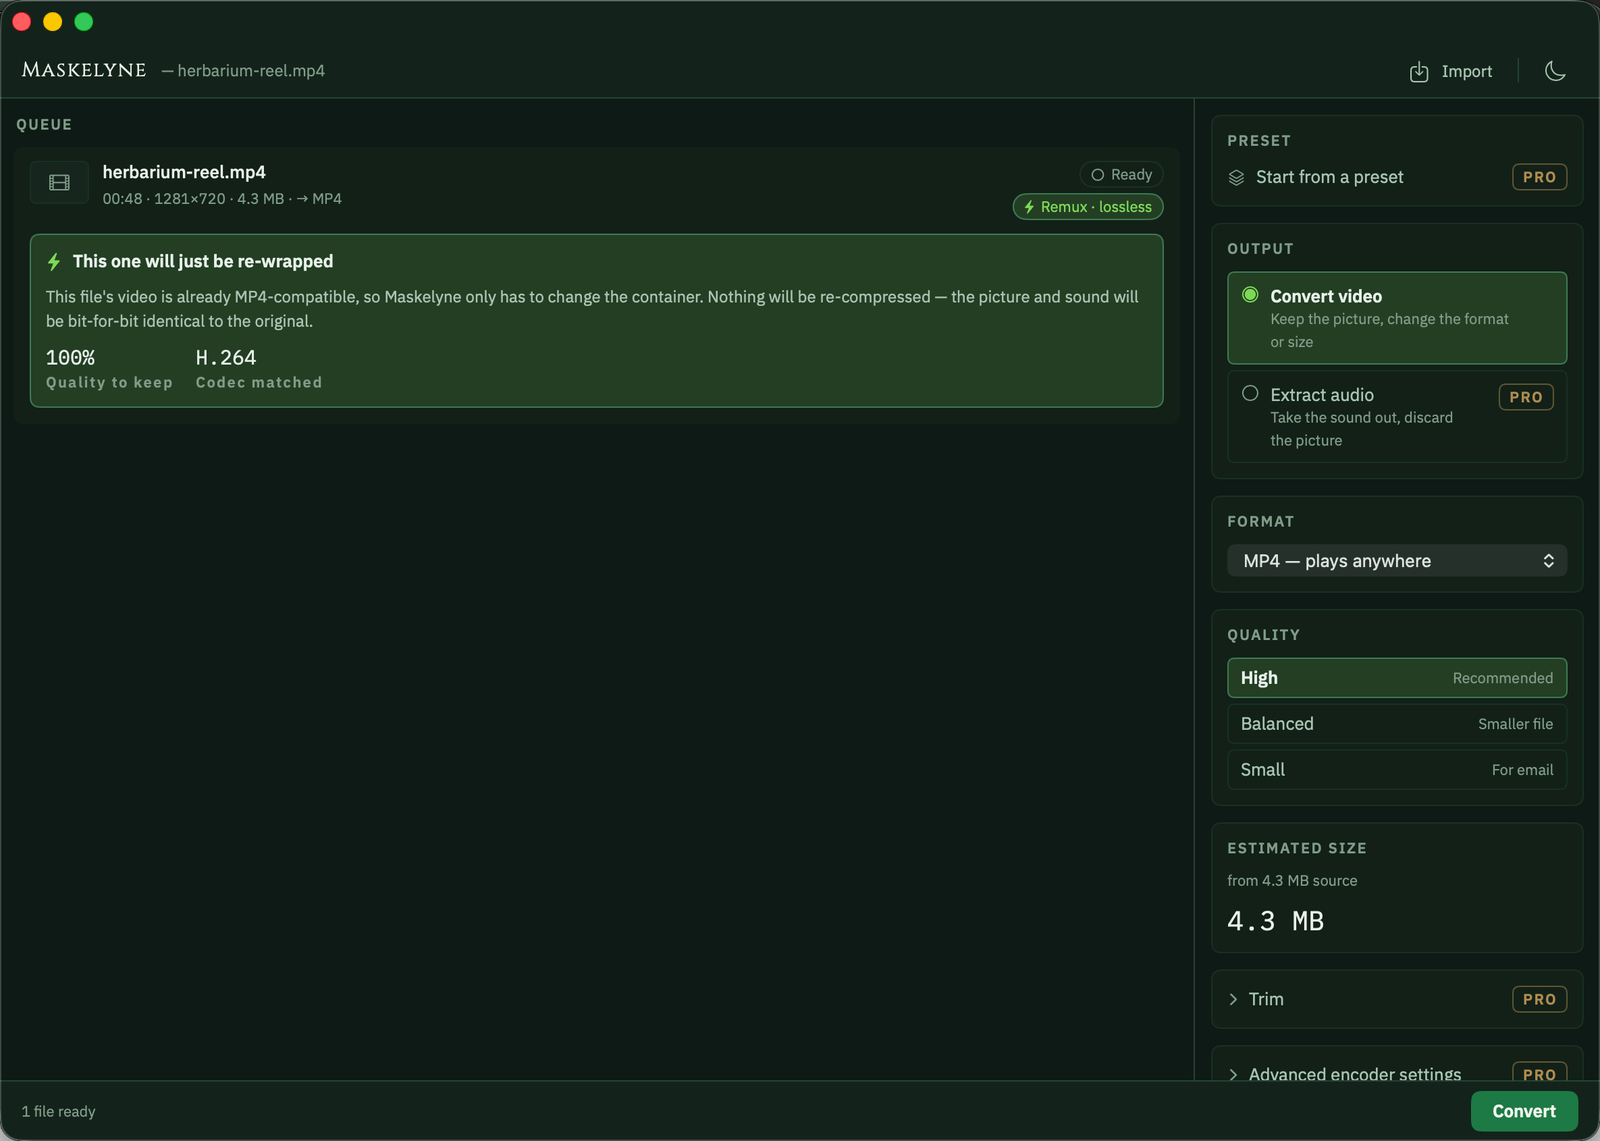
Task: Click 'from 4.3 MB source' text
Action: (x=1292, y=881)
